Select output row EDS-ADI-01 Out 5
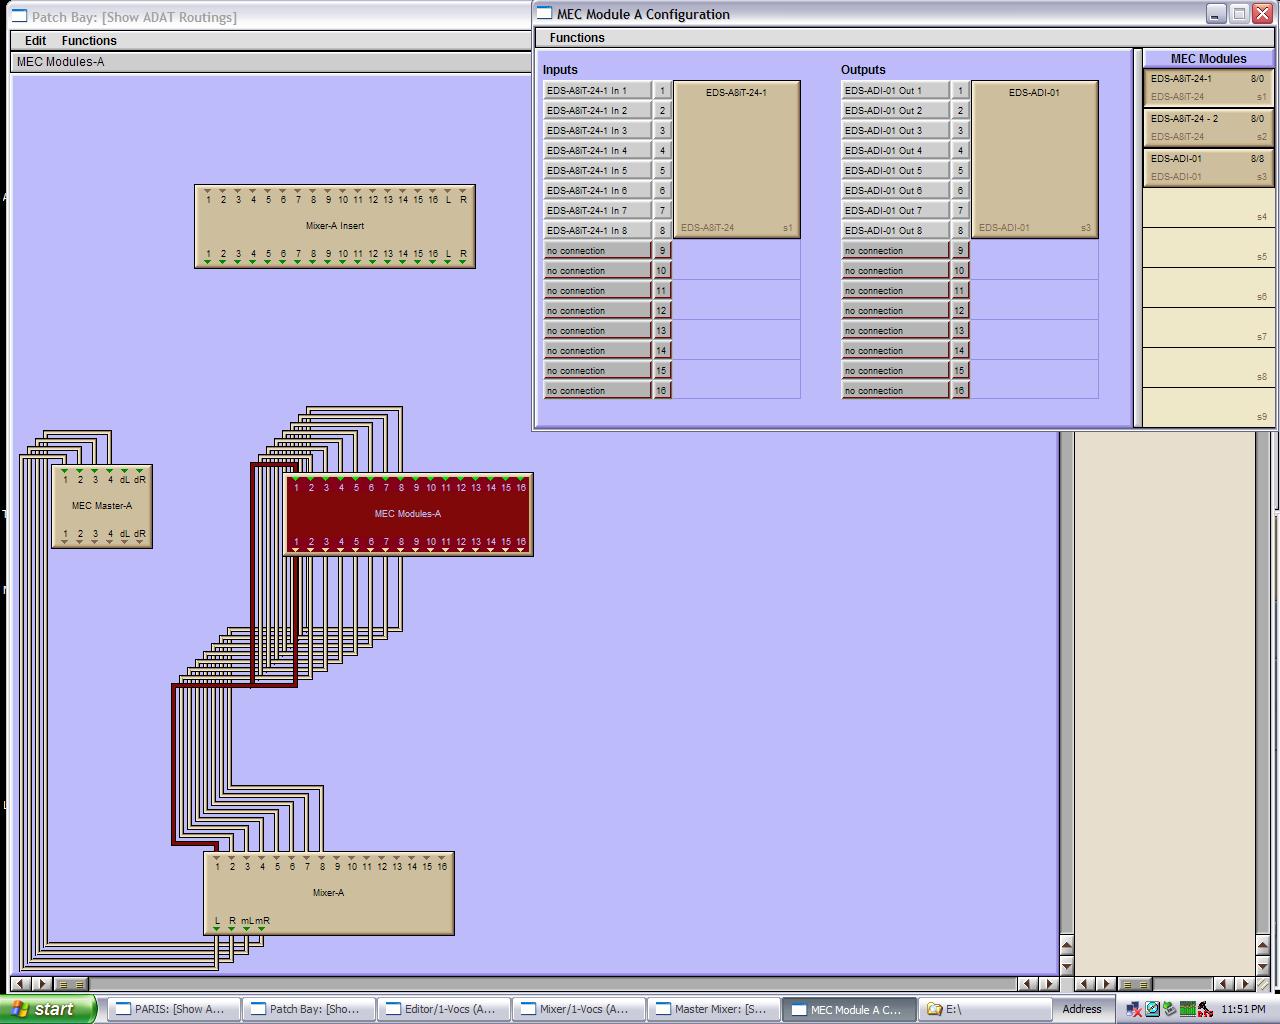Screen dimensions: 1280x1024 (x=895, y=170)
